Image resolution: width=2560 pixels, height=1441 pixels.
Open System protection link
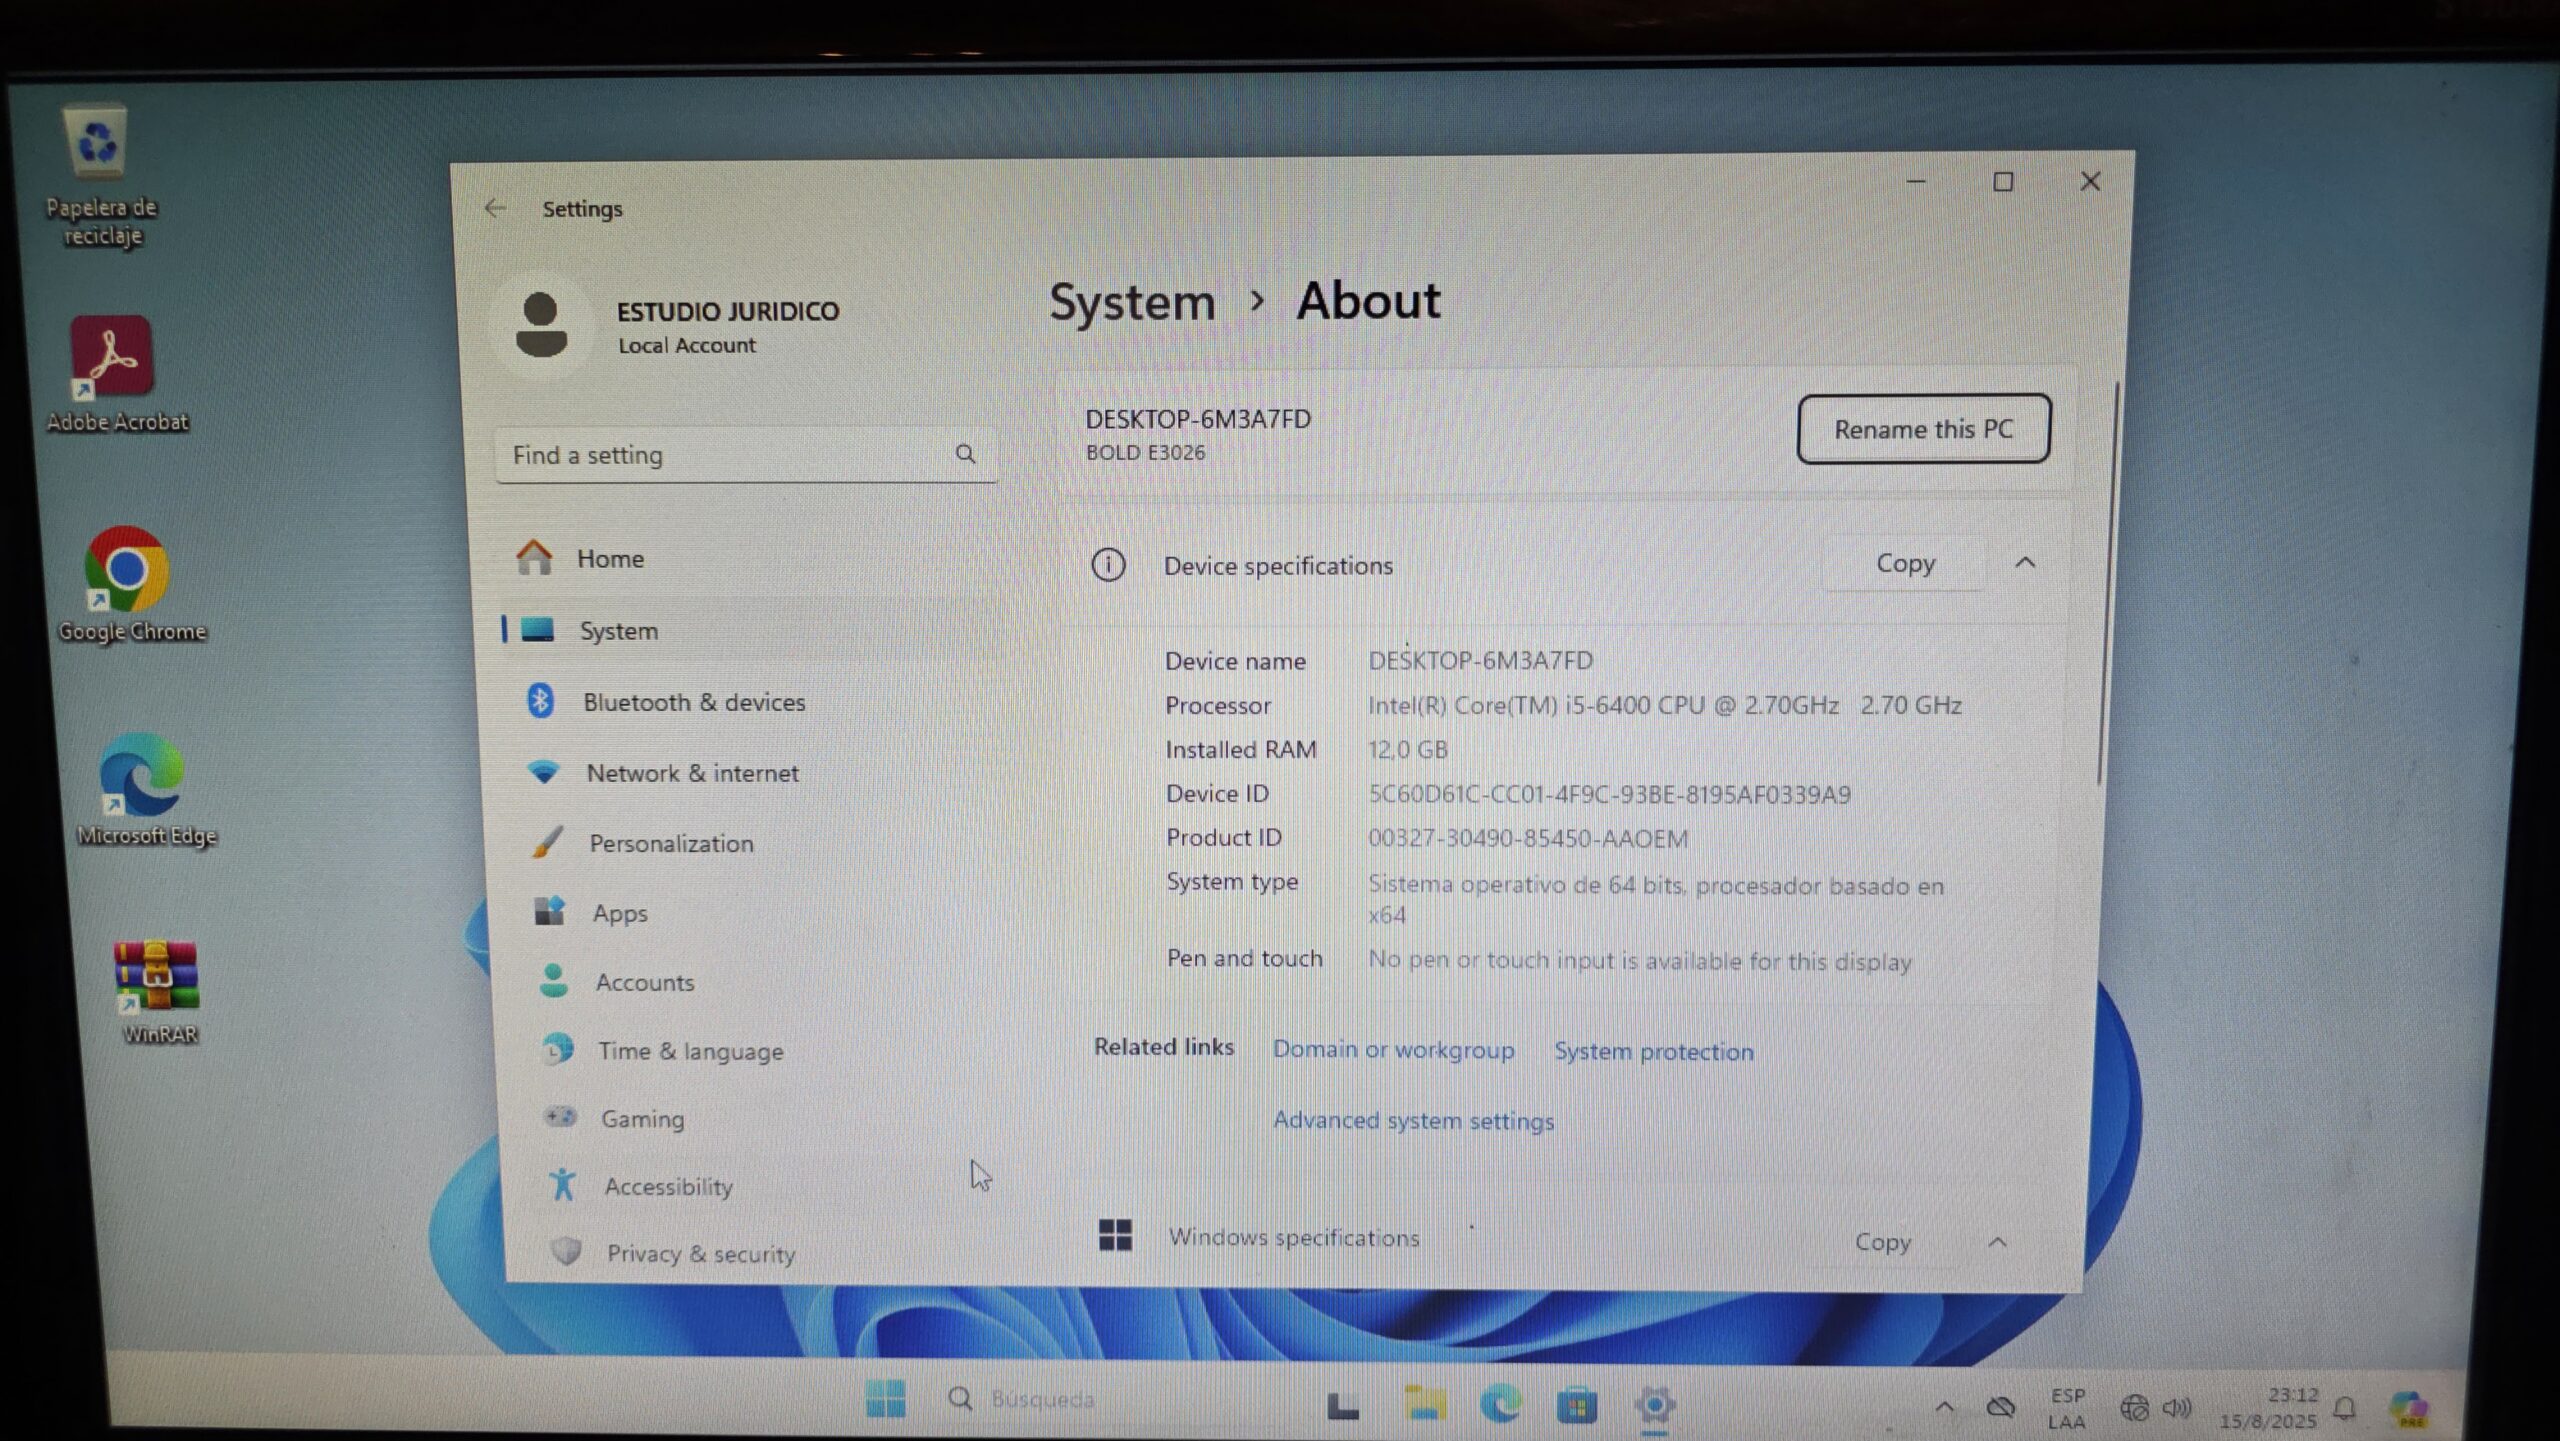[1653, 1051]
